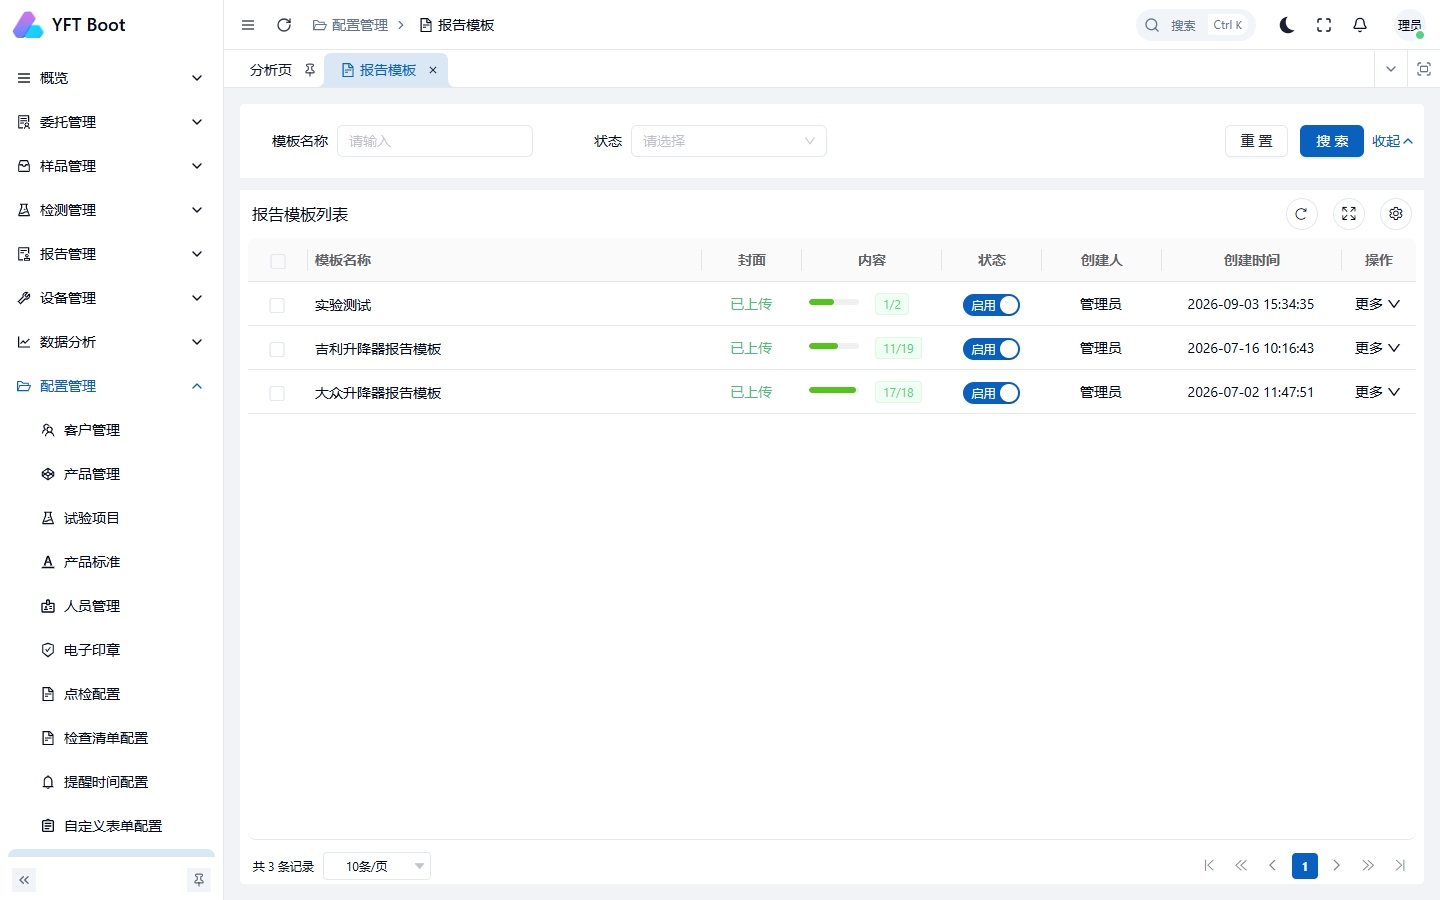Disable the 吉利升降器报告模板 status switch
The height and width of the screenshot is (900, 1440).
tap(991, 349)
